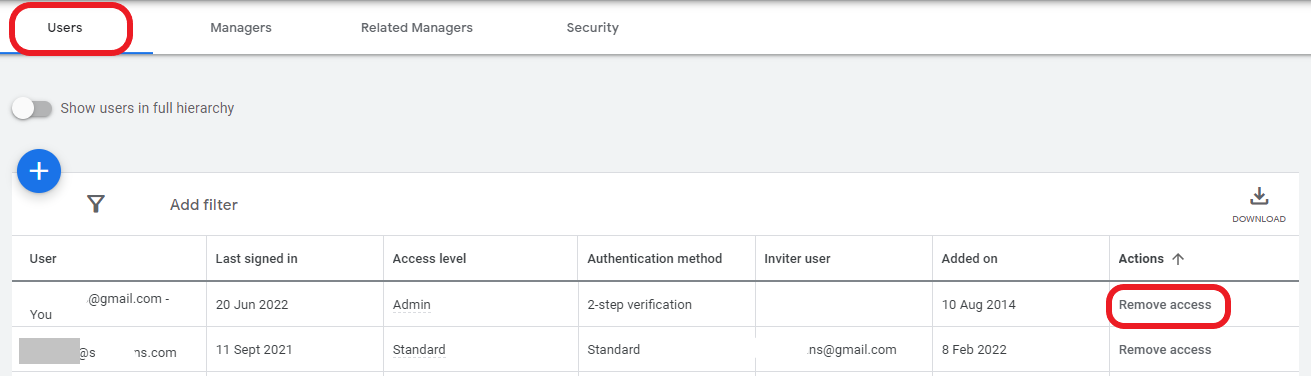Screen dimensions: 1311x376
Task: Switch to the Security tab
Action: [x=593, y=28]
